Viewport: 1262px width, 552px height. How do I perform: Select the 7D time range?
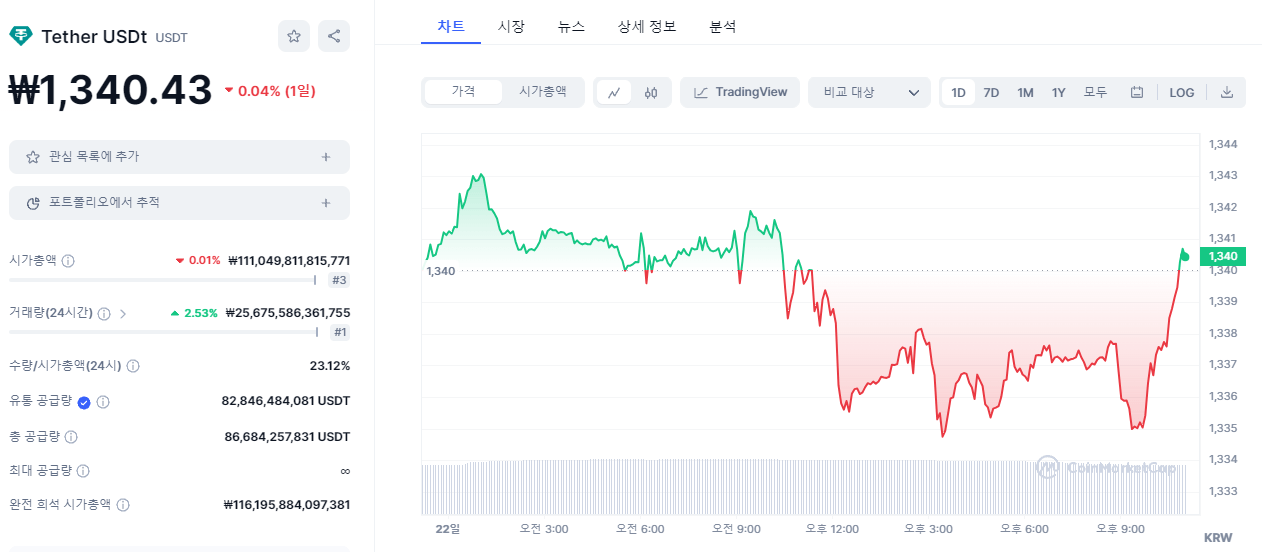991,93
